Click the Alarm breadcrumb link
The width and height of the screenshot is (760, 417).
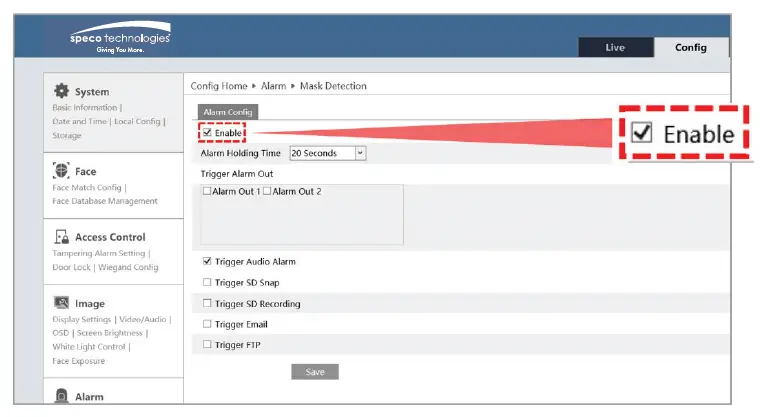273,86
